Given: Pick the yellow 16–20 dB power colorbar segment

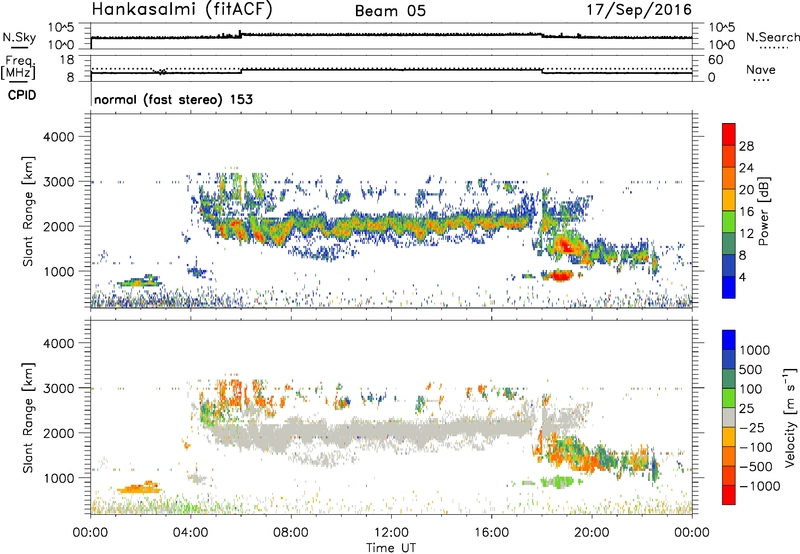Looking at the screenshot, I should coord(729,200).
